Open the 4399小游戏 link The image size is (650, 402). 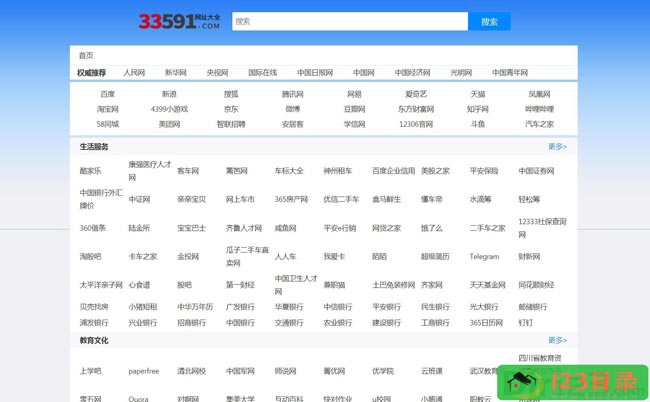pyautogui.click(x=169, y=109)
